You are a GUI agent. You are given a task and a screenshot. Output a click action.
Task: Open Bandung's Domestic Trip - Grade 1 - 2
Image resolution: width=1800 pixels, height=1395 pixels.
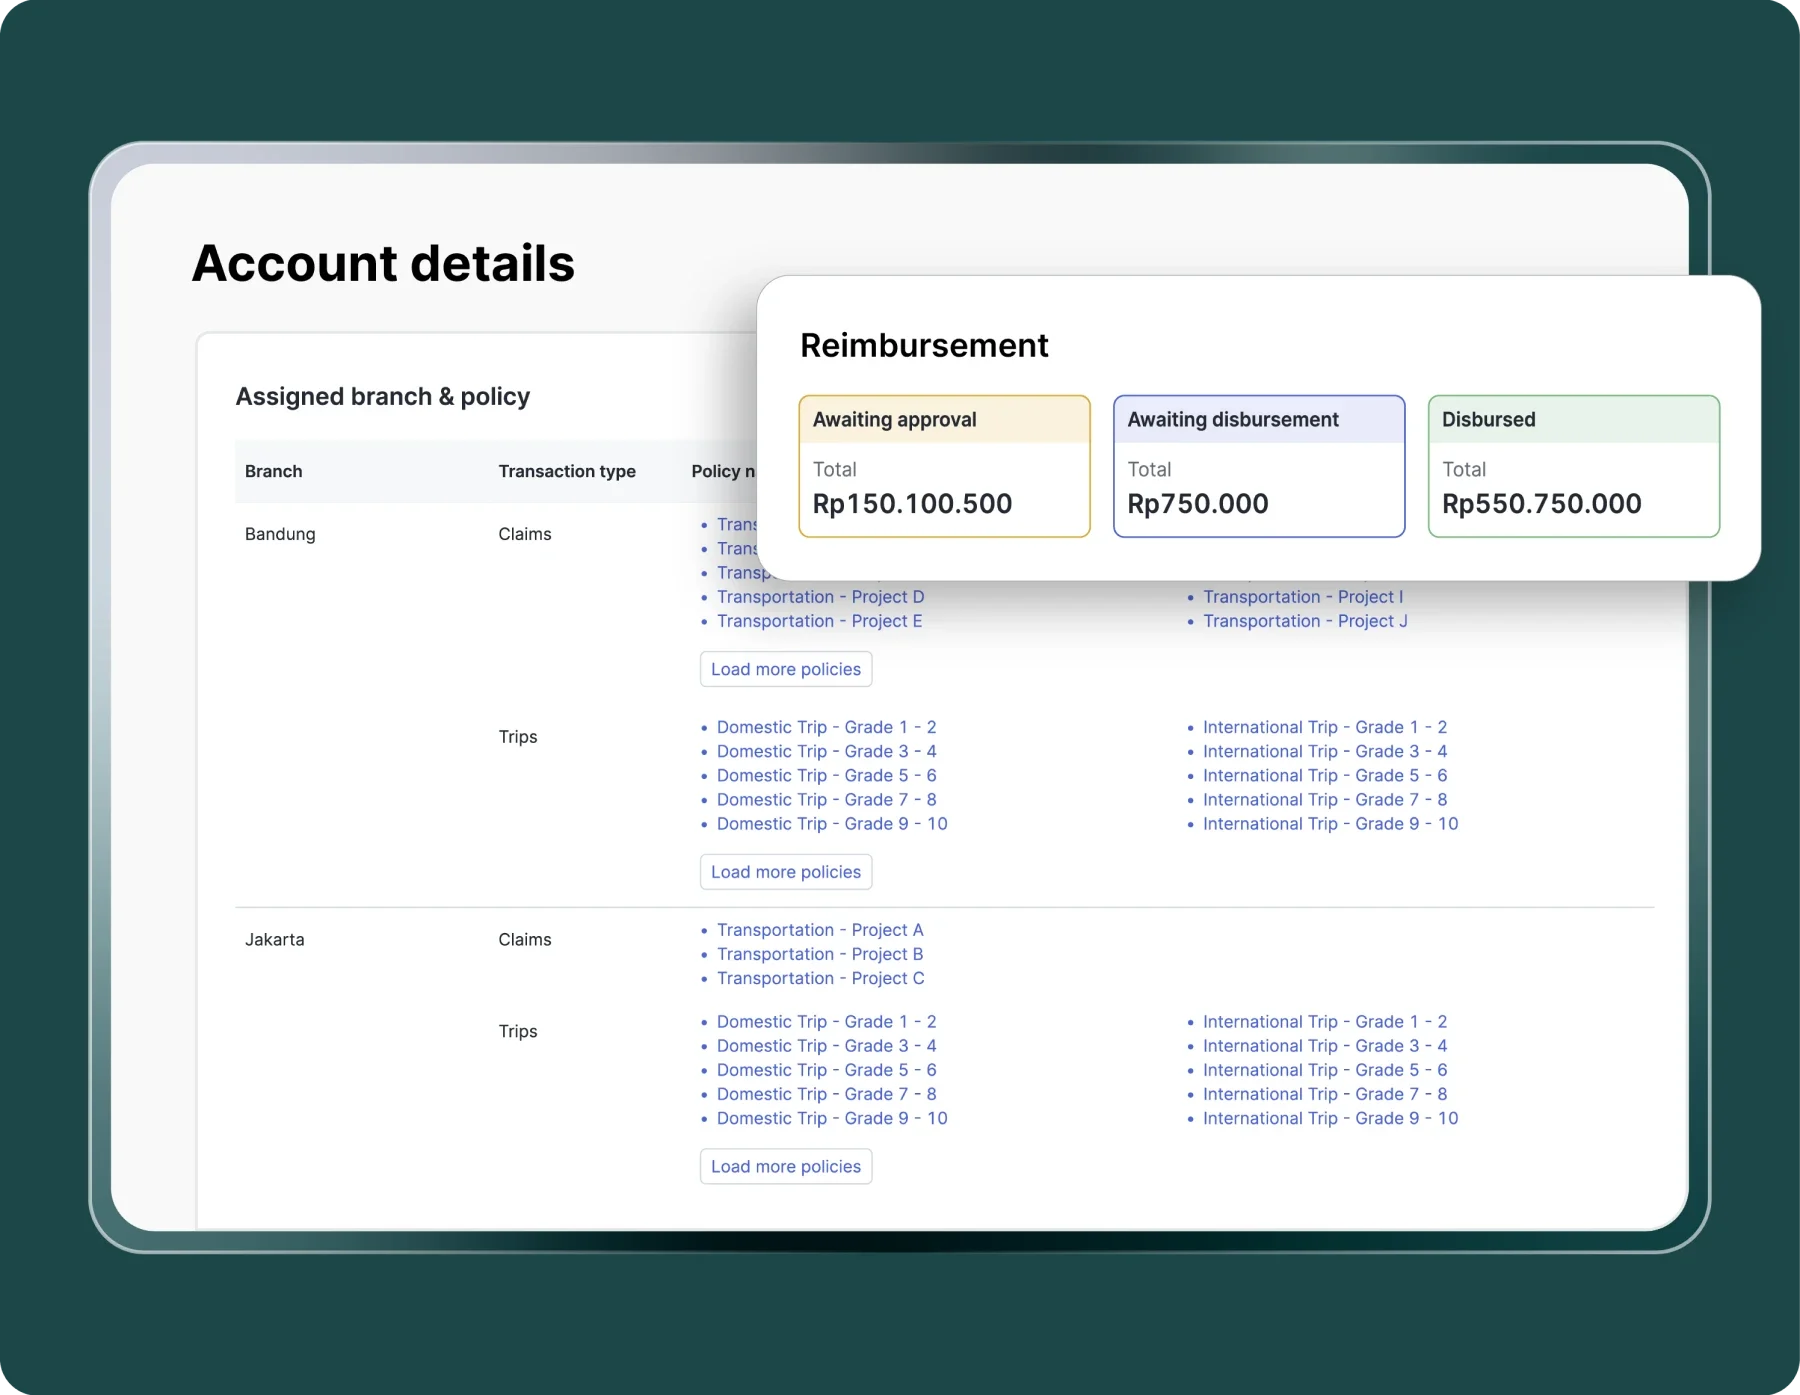(x=826, y=727)
